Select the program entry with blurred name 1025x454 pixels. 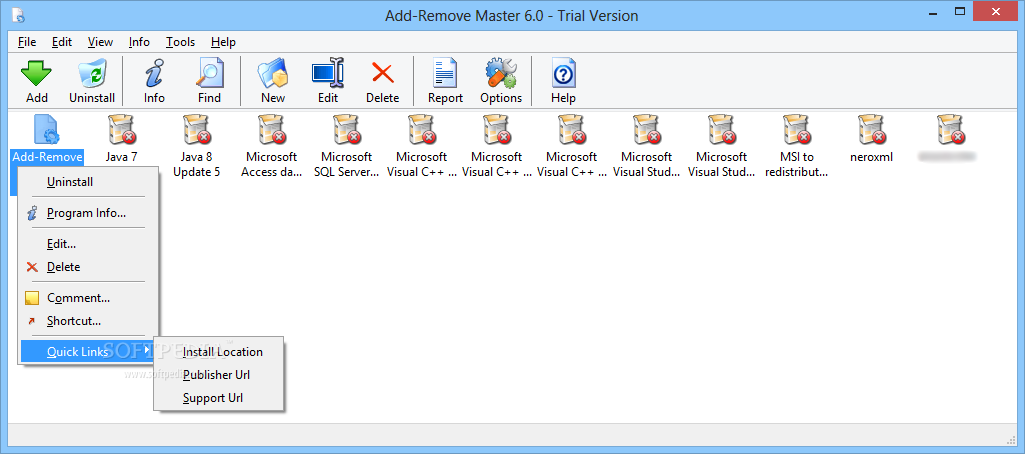(947, 138)
